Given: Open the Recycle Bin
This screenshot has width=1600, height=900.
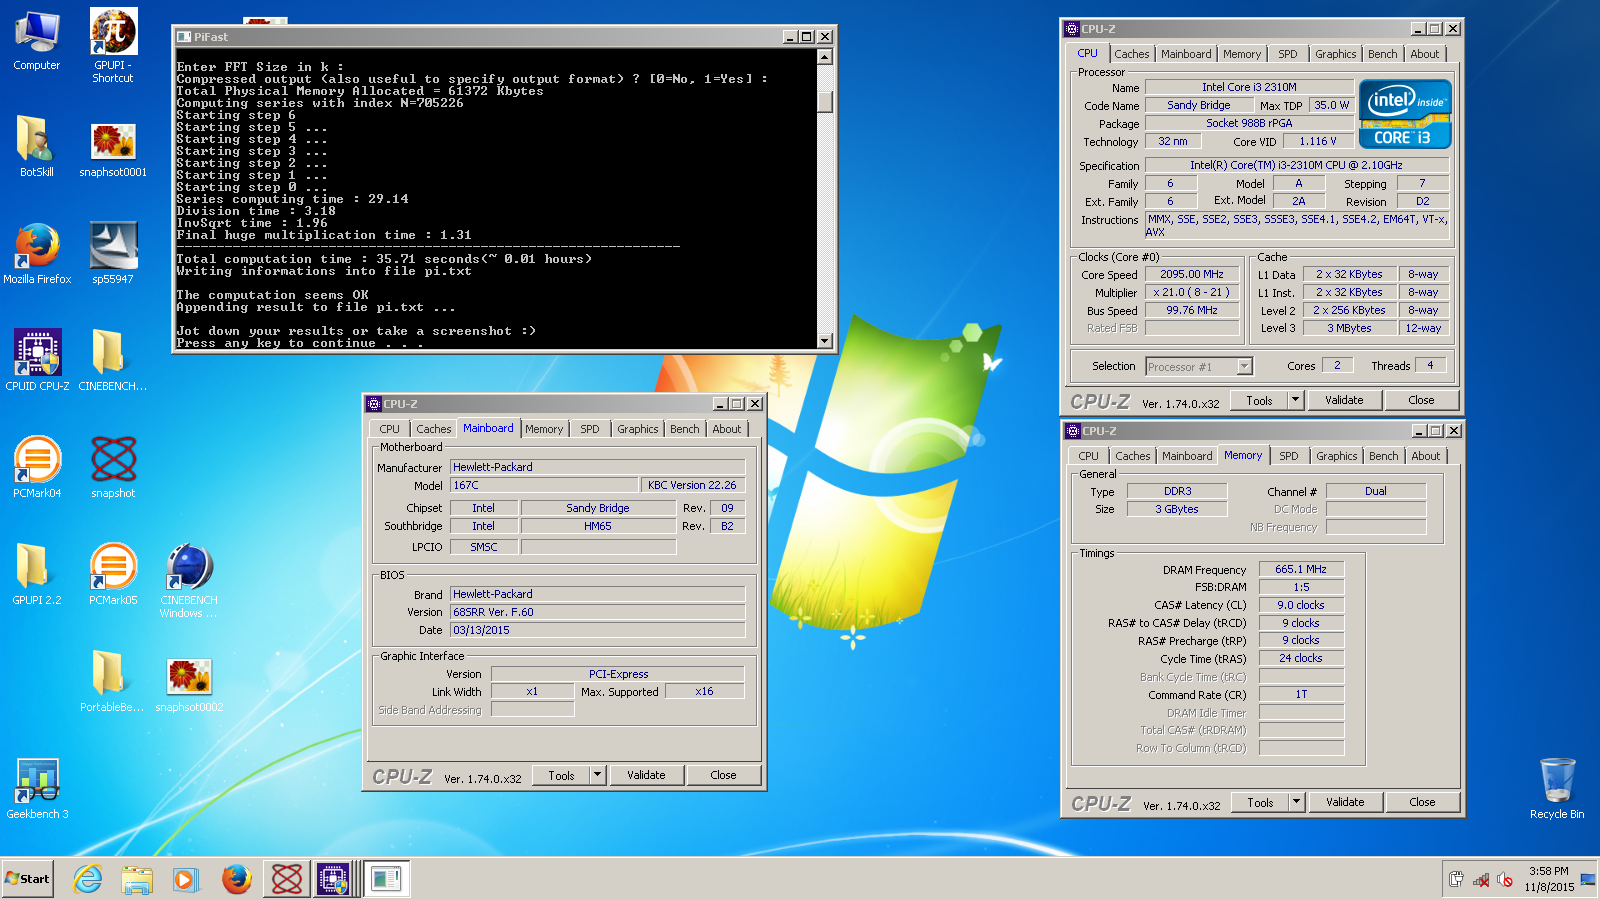Looking at the screenshot, I should tap(1557, 788).
